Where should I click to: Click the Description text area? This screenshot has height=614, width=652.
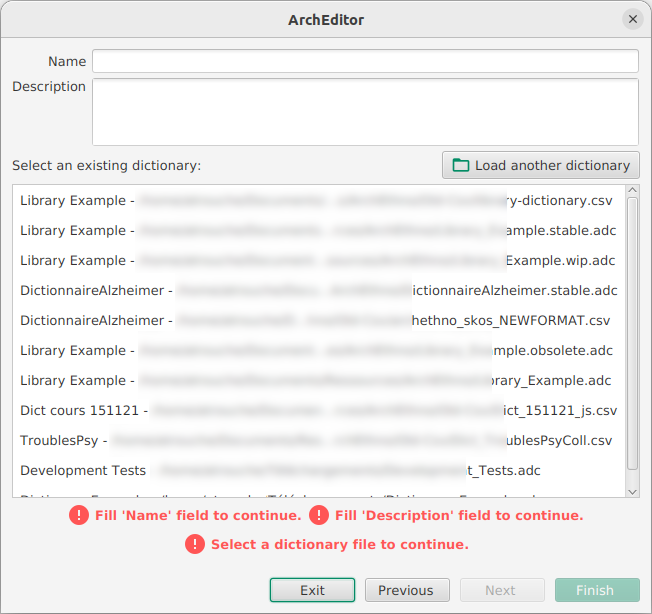[x=365, y=112]
